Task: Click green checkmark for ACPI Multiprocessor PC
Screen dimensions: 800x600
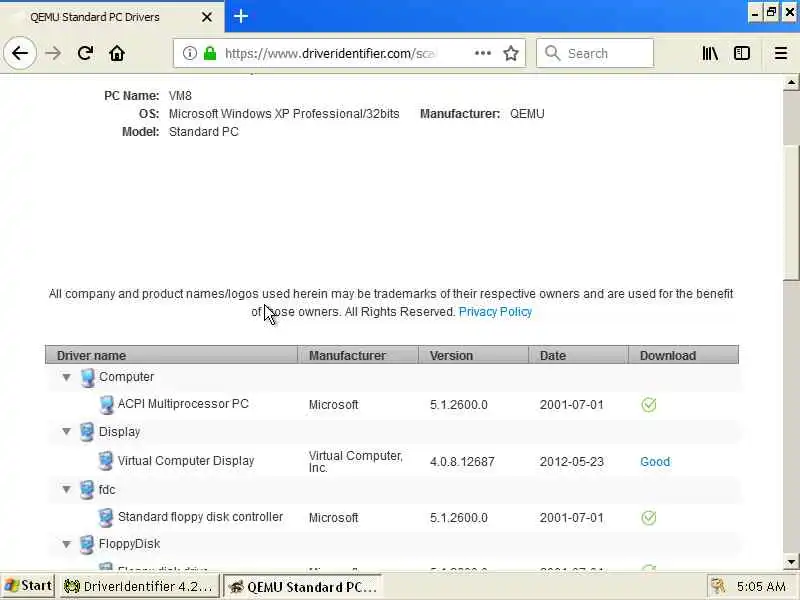Action: coord(648,405)
